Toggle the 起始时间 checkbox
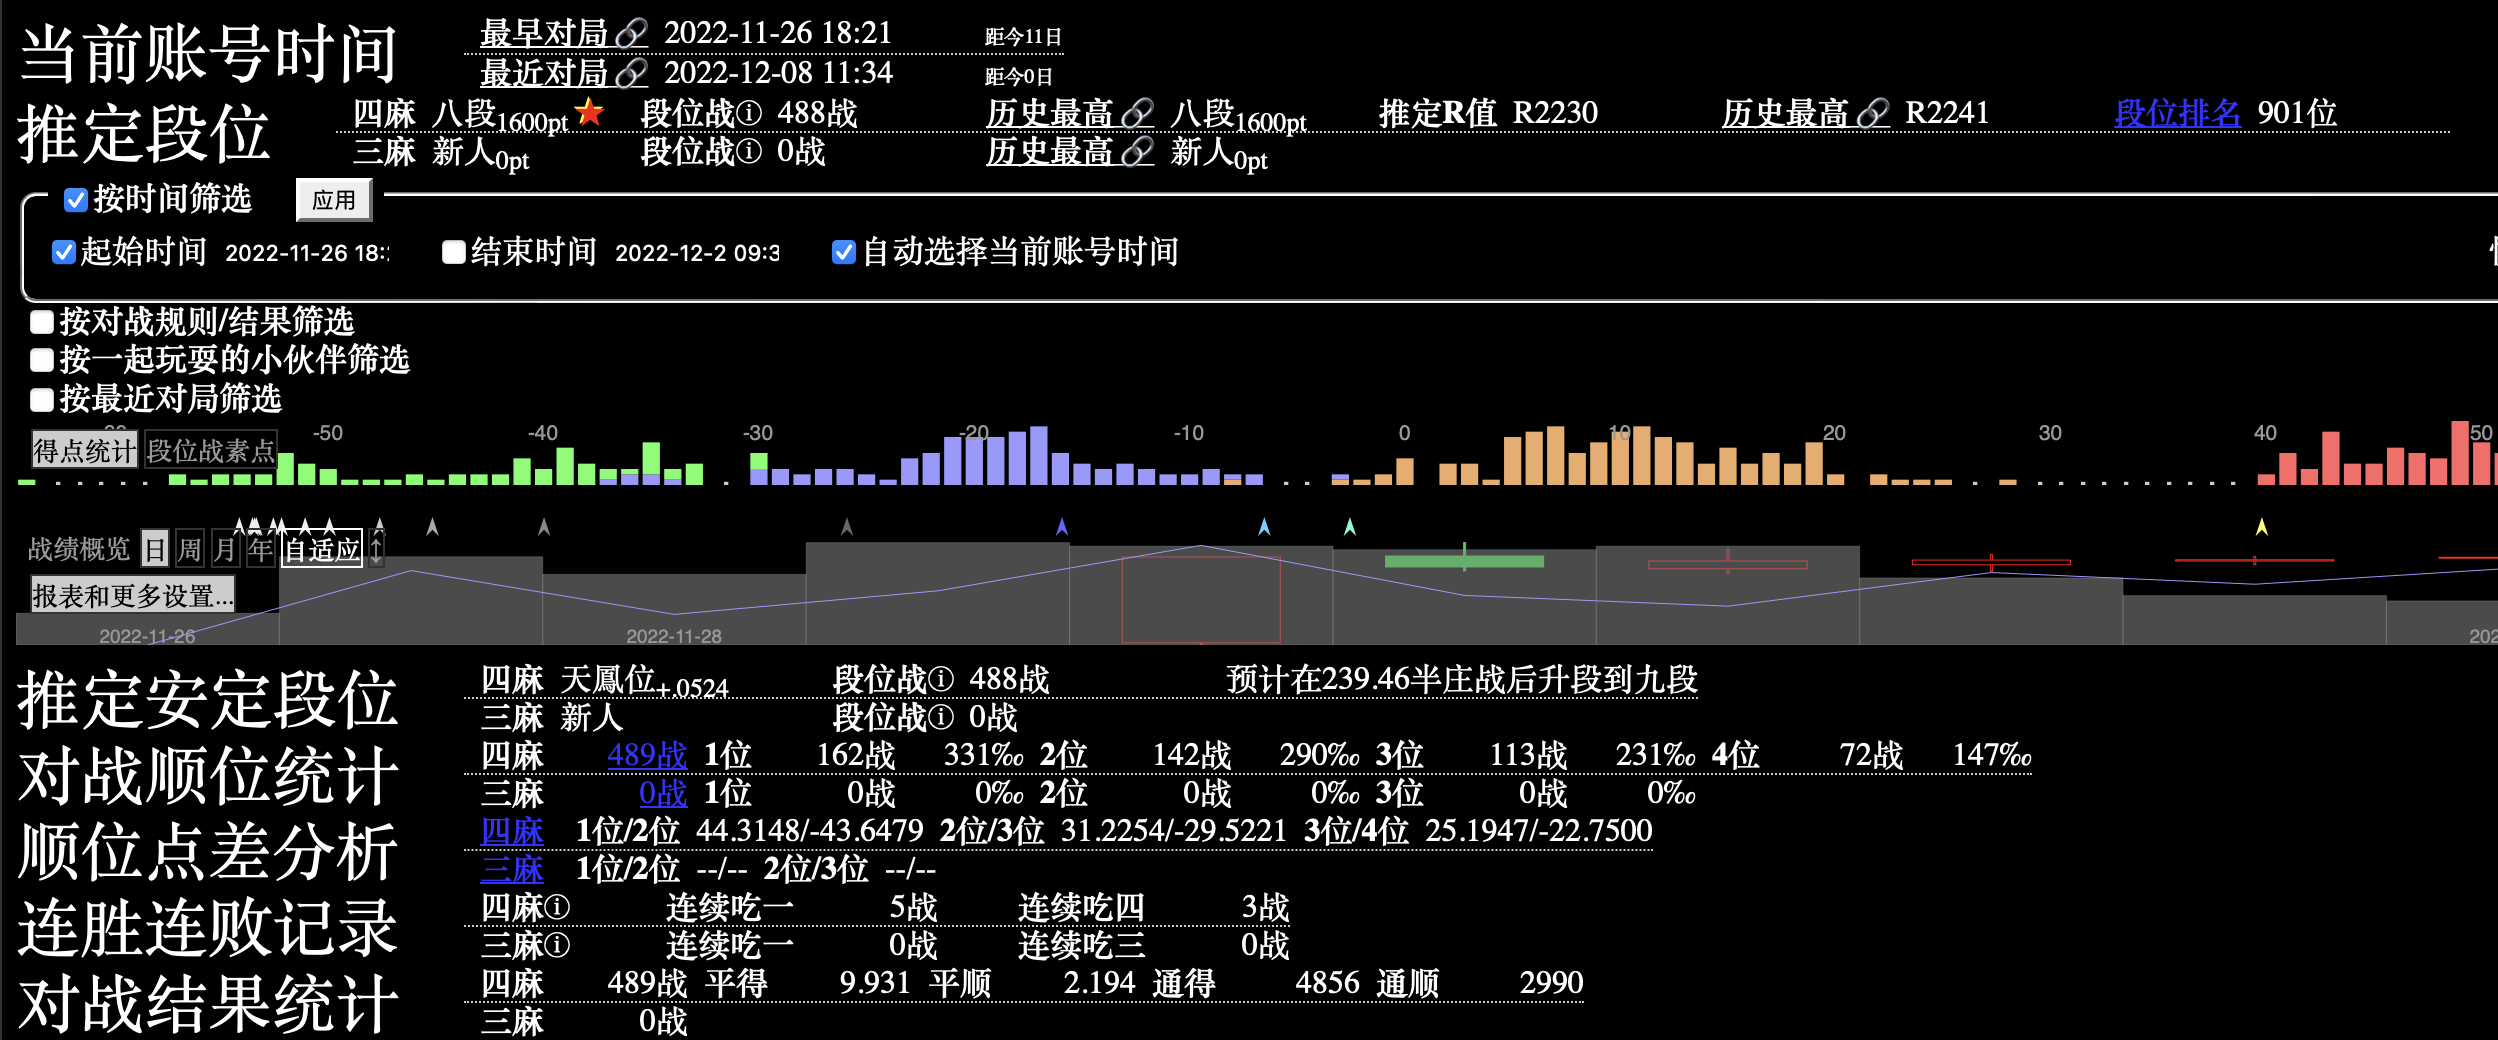The image size is (2498, 1040). pyautogui.click(x=63, y=253)
